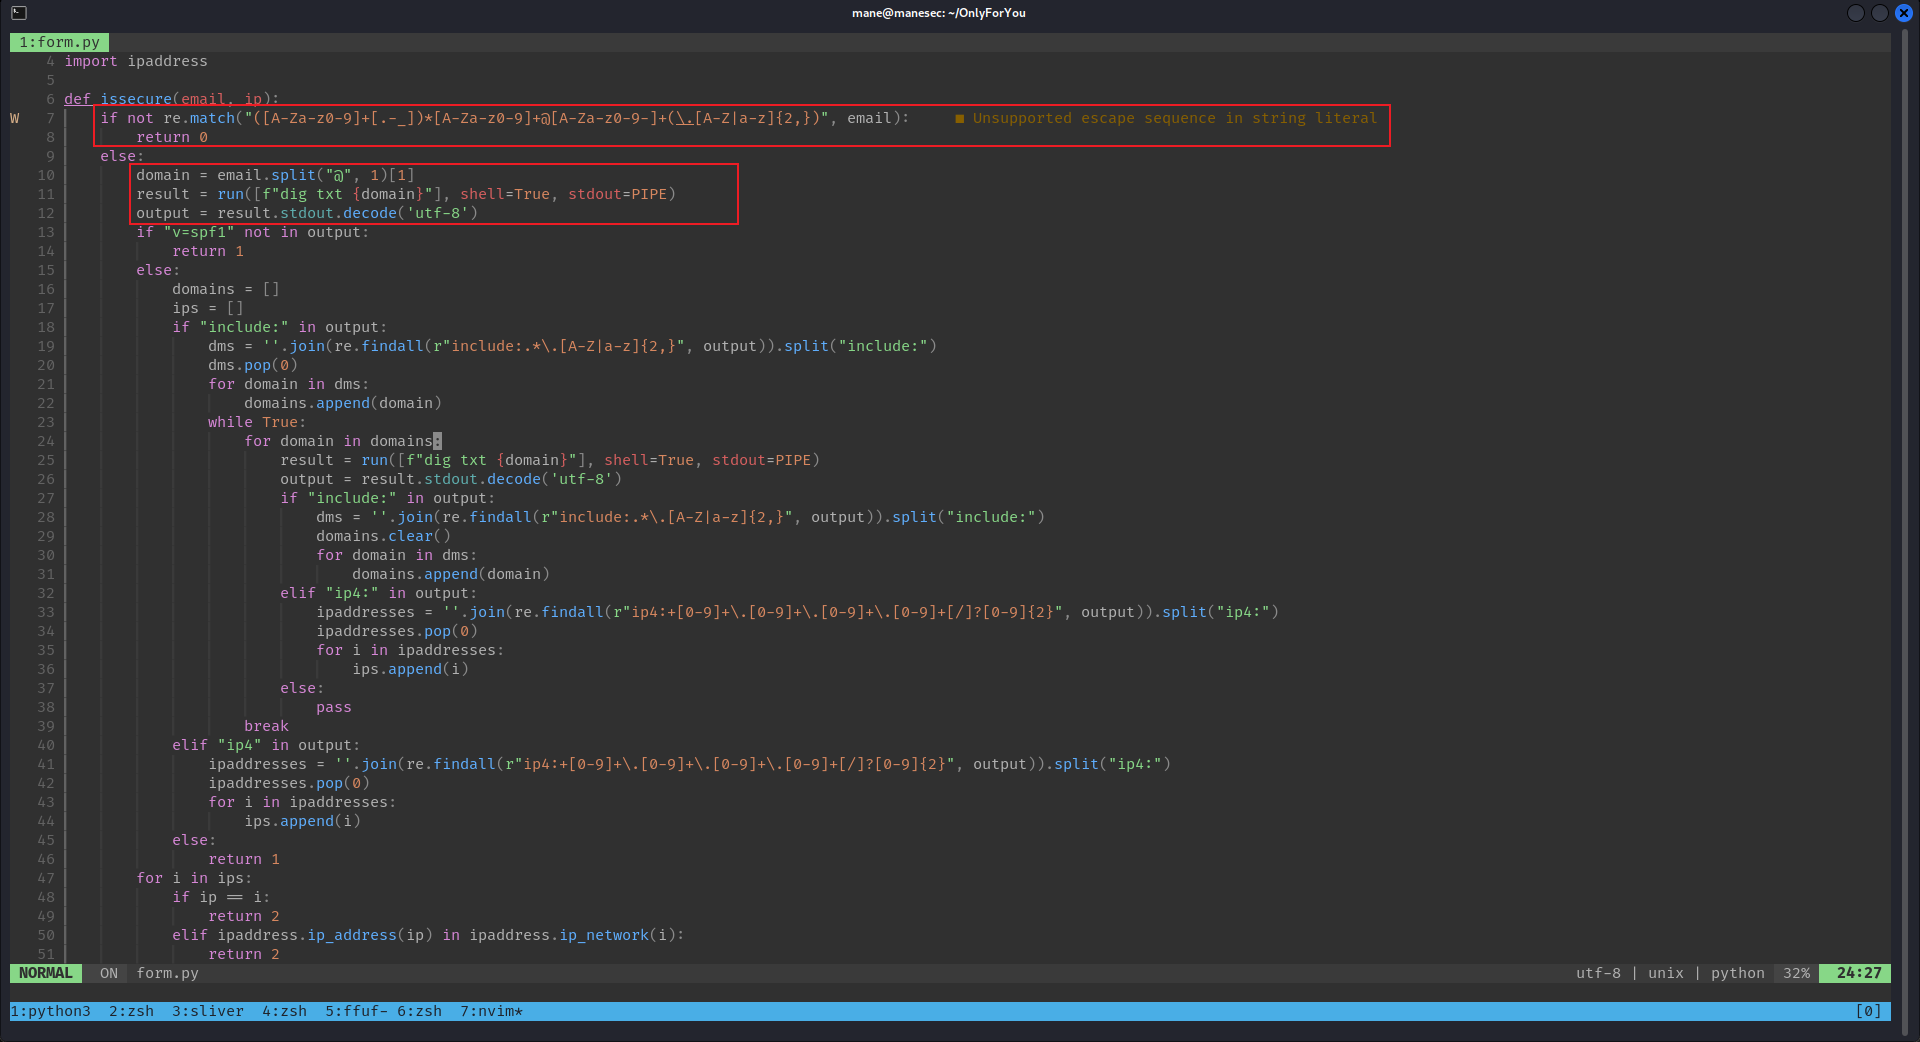This screenshot has height=1042, width=1920.
Task: Click the "v=spf1" string on line 13
Action: (199, 232)
